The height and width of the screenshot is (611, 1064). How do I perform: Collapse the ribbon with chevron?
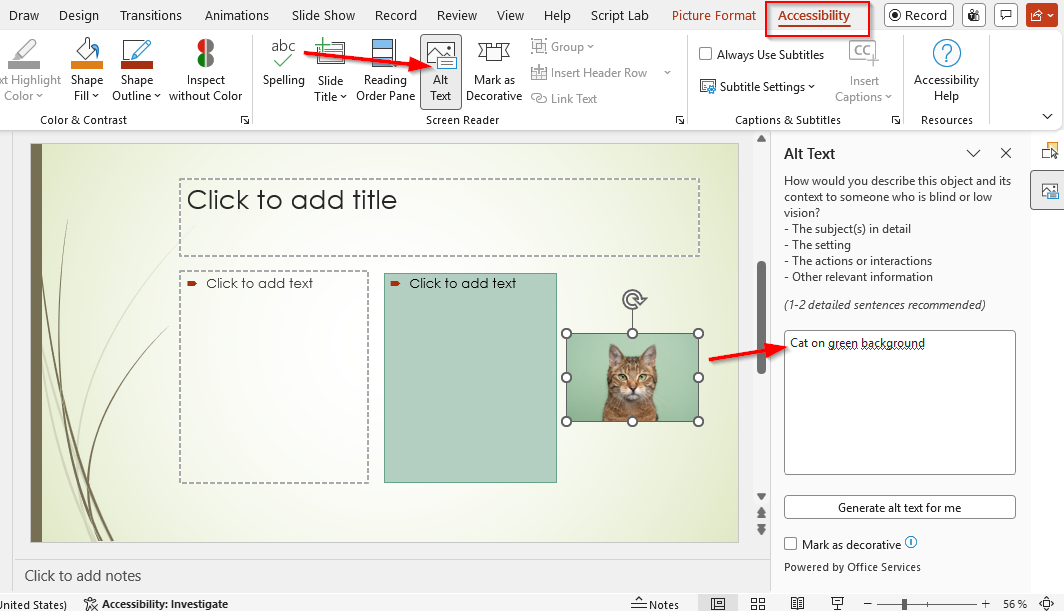(1047, 117)
